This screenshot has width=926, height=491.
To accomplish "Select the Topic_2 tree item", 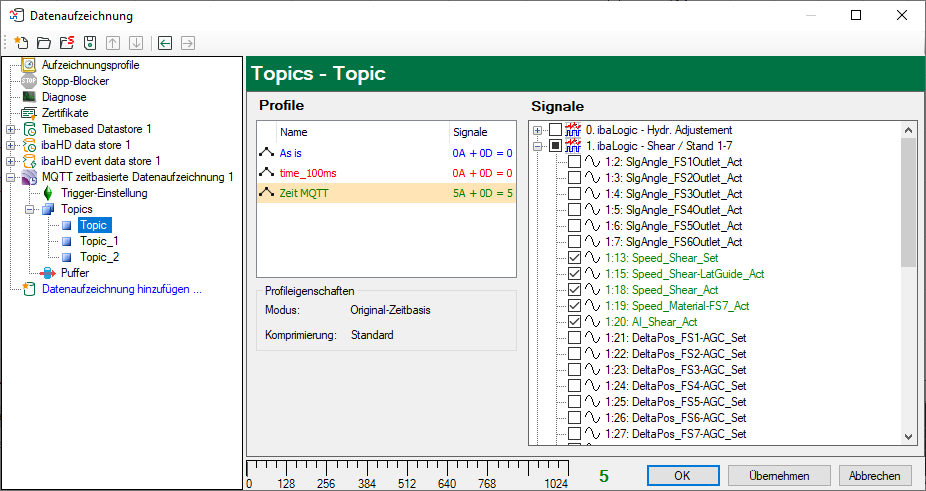I will pyautogui.click(x=99, y=257).
